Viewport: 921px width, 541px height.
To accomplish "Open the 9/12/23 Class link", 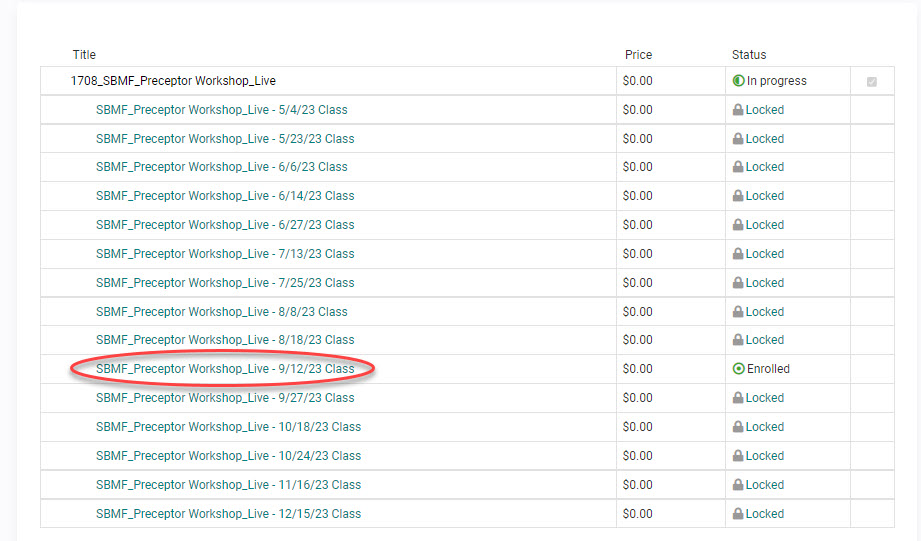I will [x=225, y=369].
